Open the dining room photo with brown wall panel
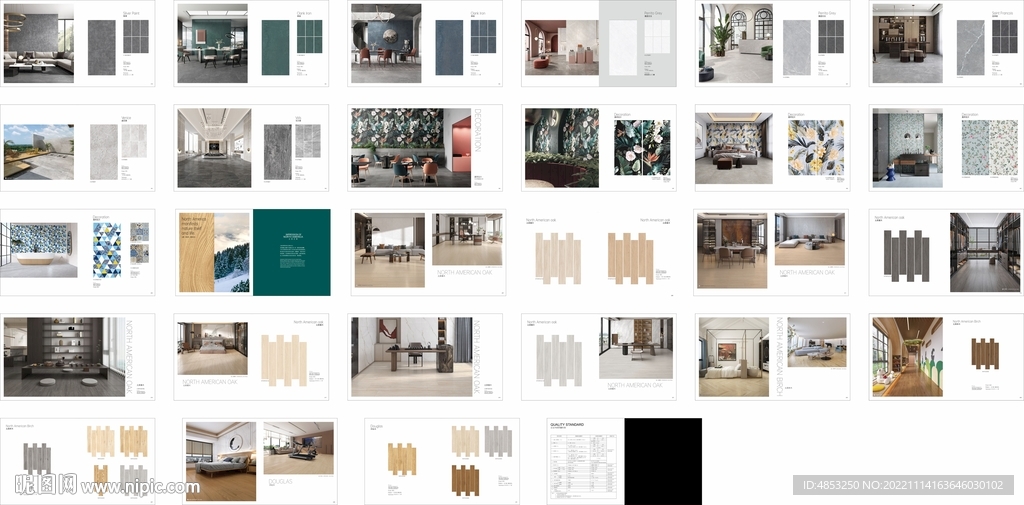1024x505 pixels. pyautogui.click(x=732, y=251)
